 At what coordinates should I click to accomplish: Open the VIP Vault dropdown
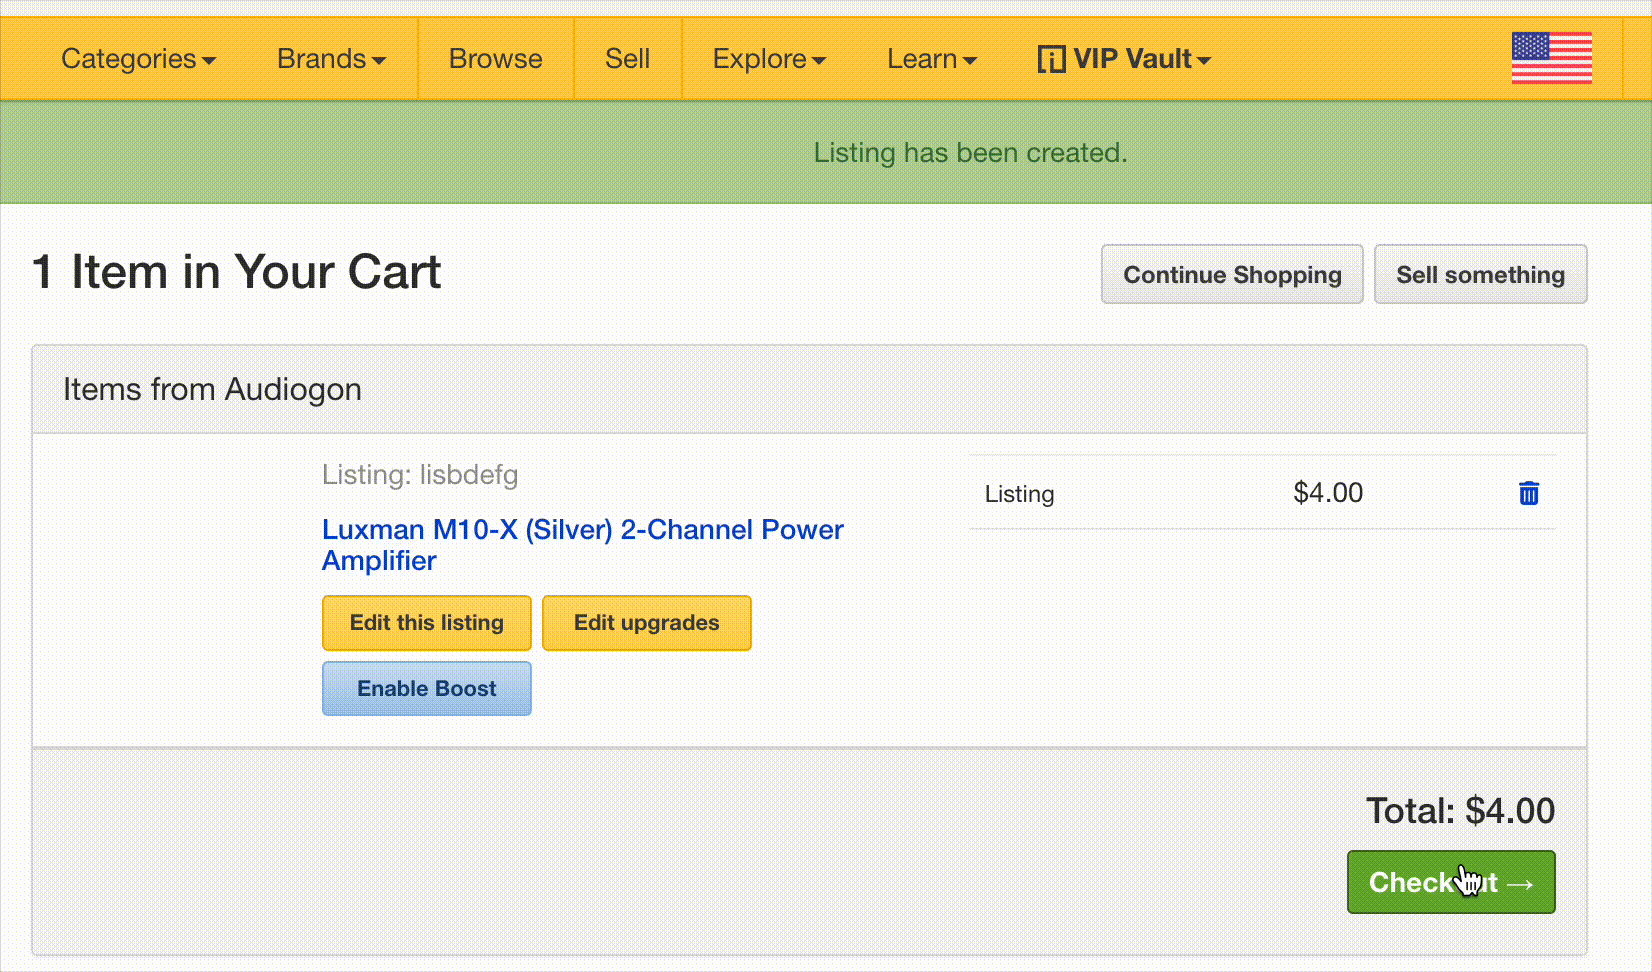[1124, 59]
